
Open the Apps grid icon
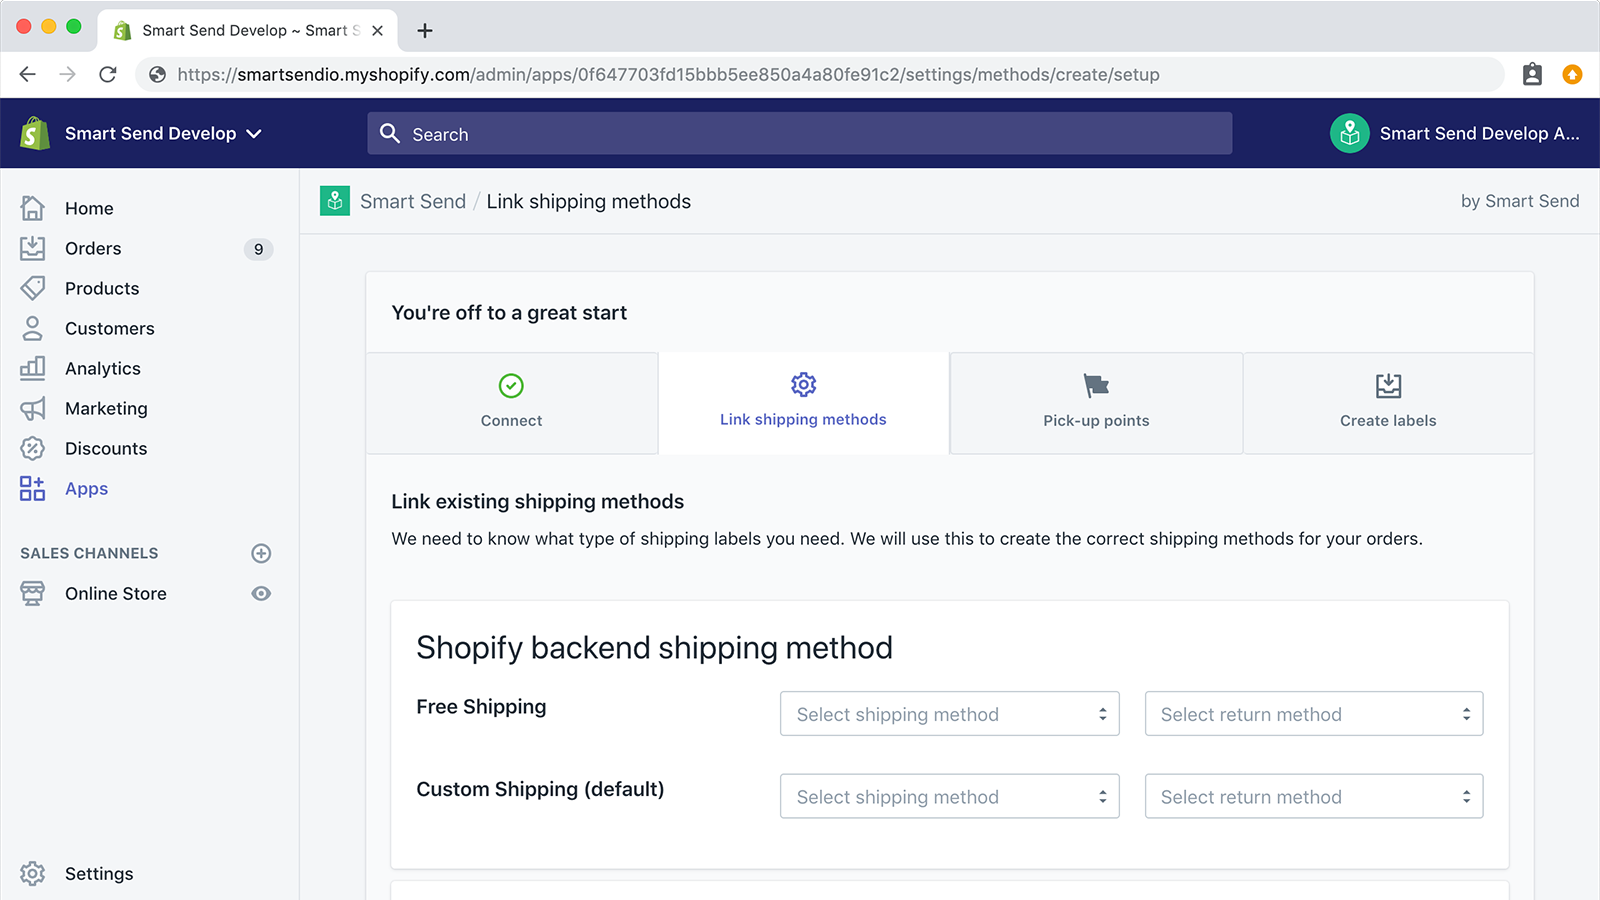coord(31,488)
